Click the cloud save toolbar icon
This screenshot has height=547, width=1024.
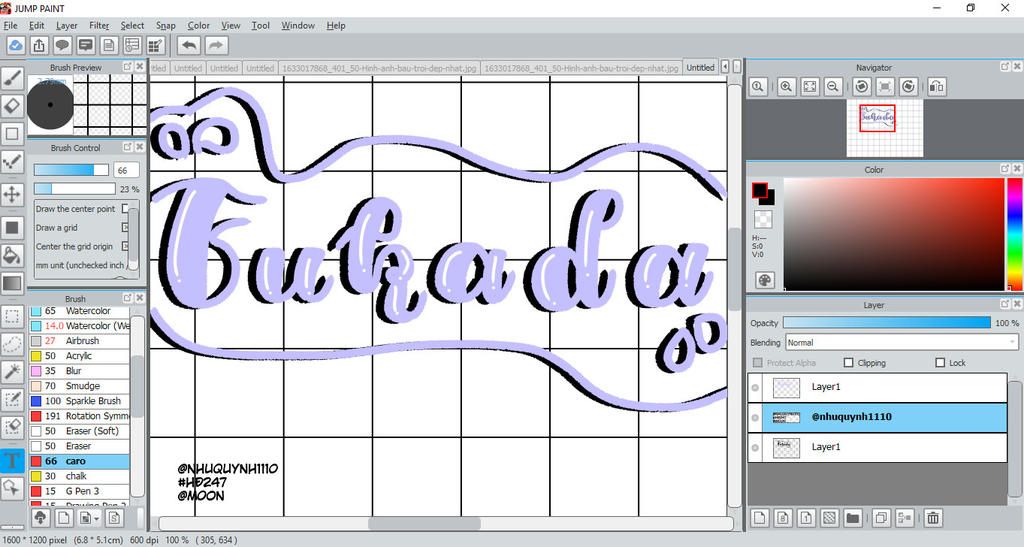pyautogui.click(x=16, y=45)
